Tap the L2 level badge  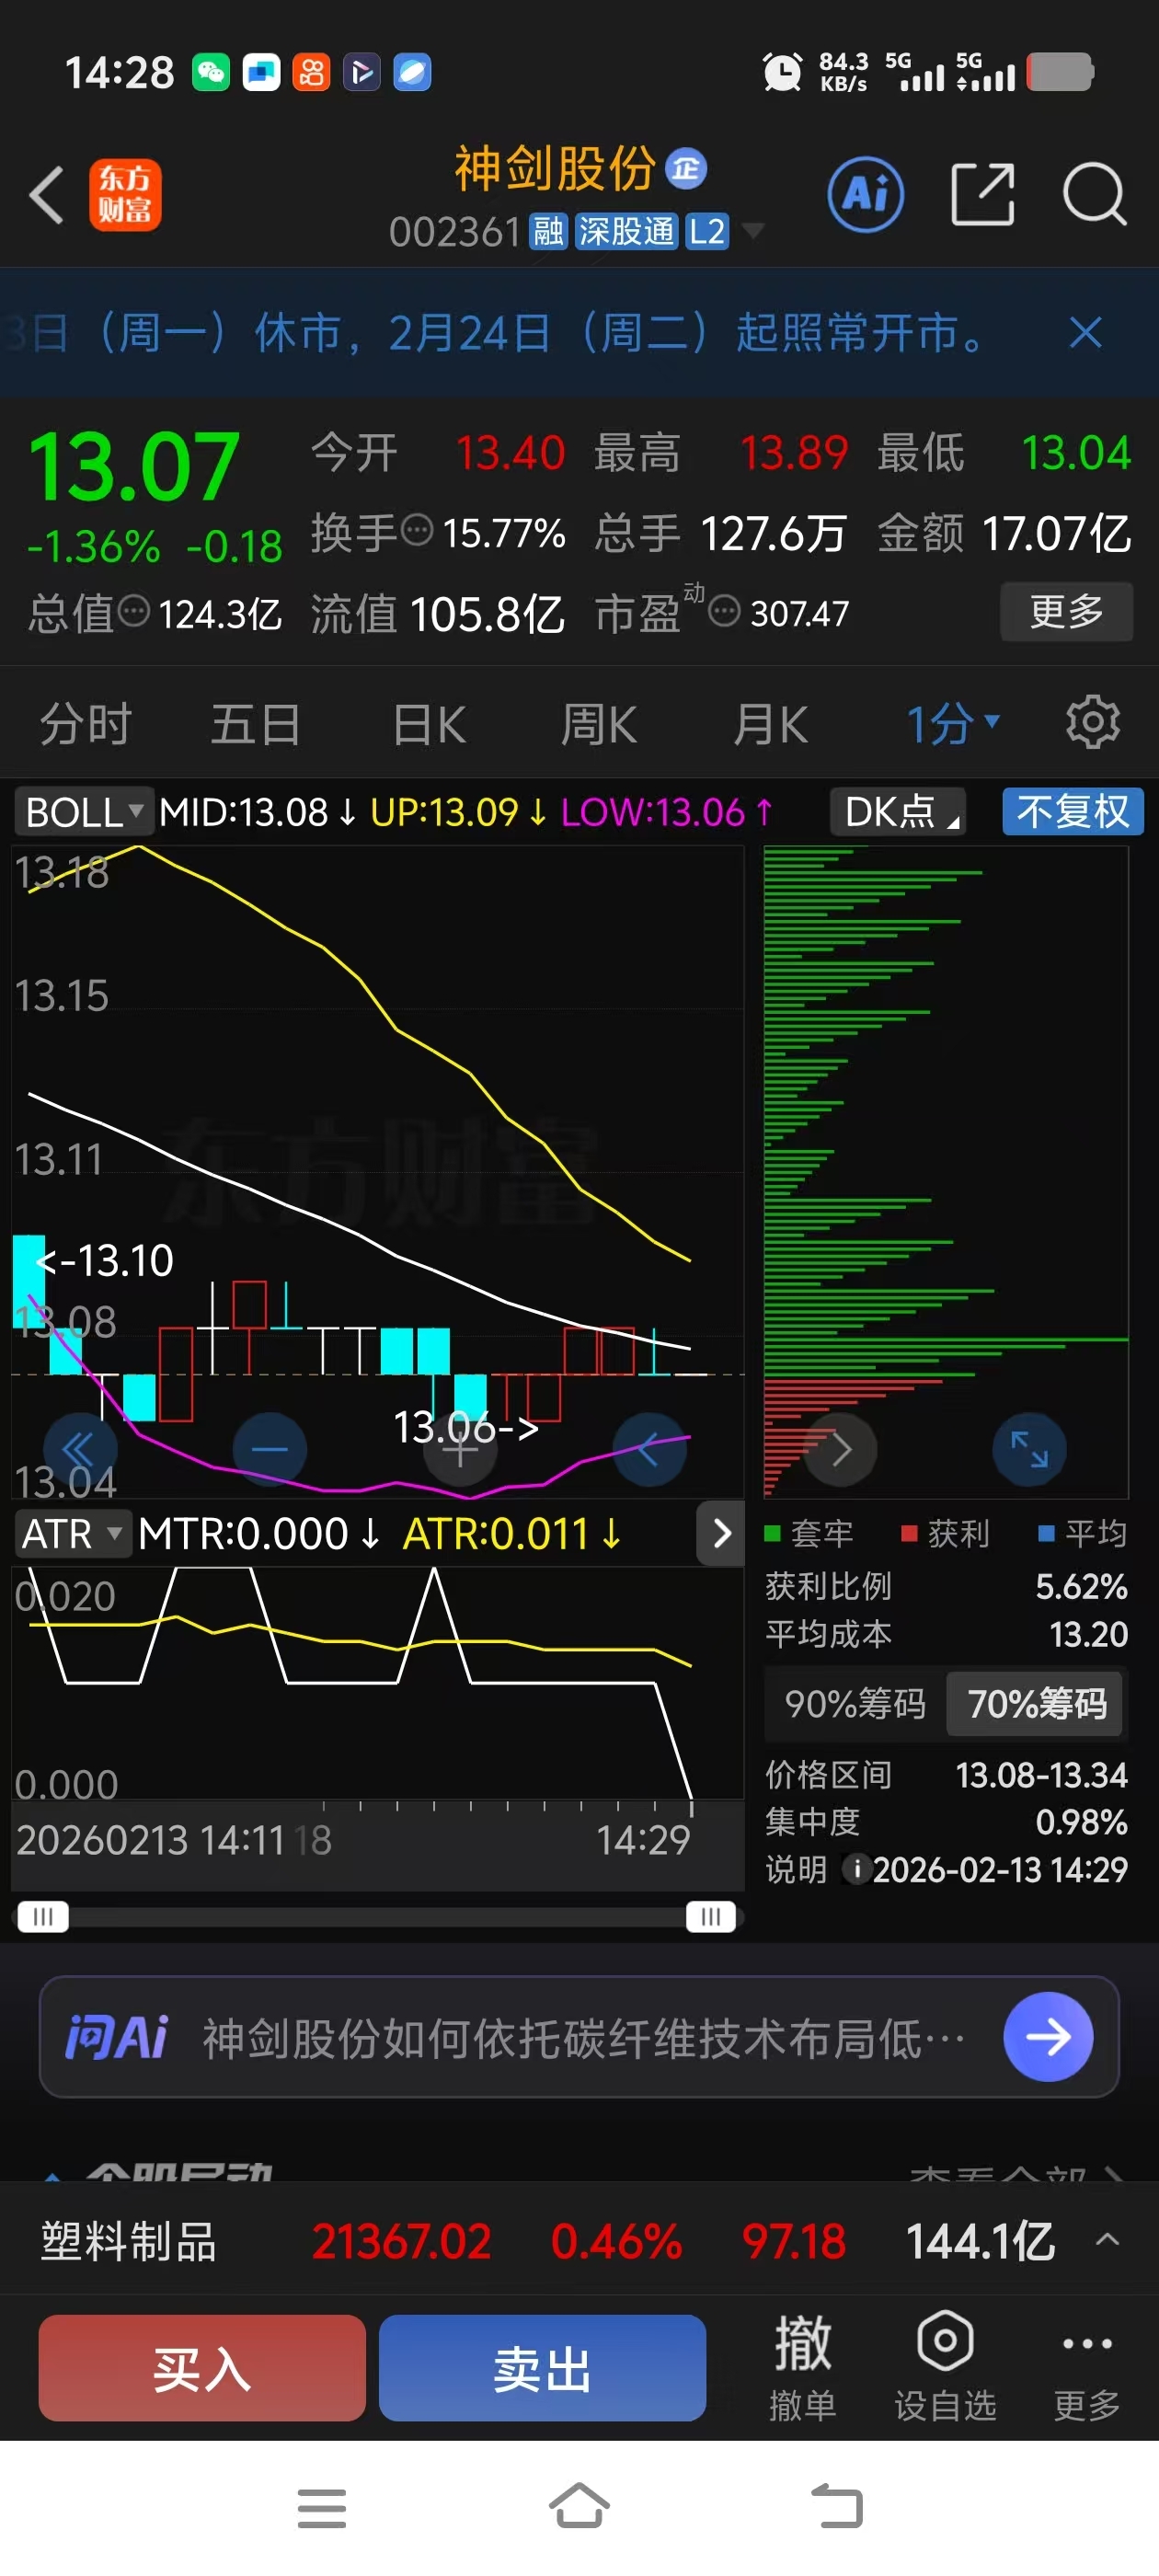pos(706,231)
